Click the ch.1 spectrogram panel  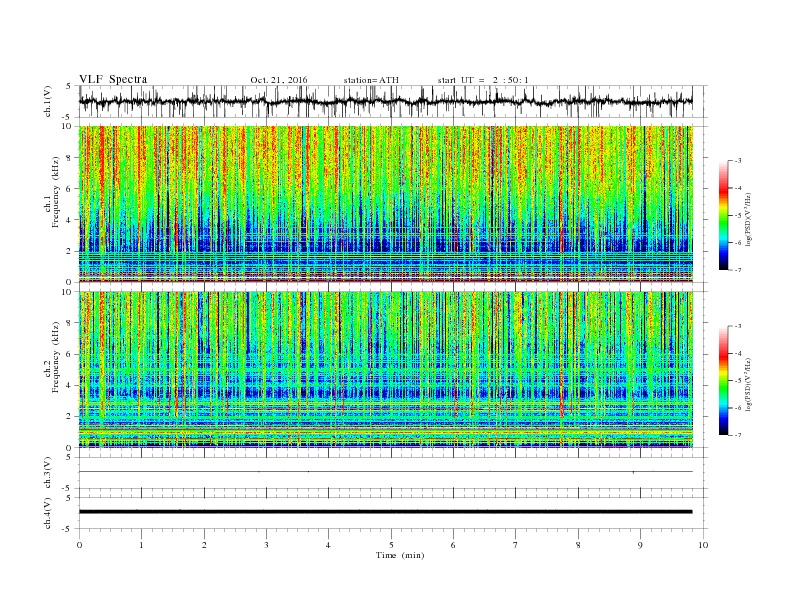coord(385,204)
